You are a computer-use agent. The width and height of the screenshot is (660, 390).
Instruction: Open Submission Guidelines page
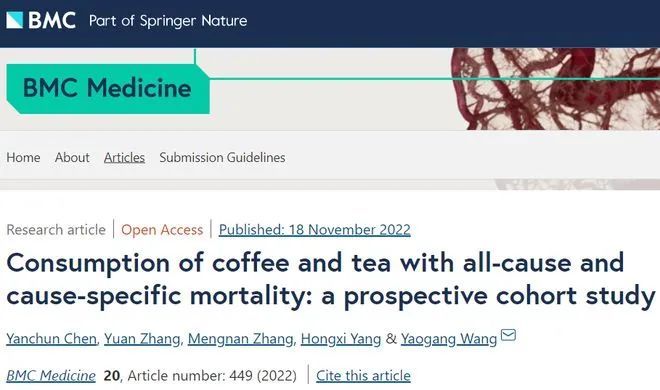pos(222,157)
